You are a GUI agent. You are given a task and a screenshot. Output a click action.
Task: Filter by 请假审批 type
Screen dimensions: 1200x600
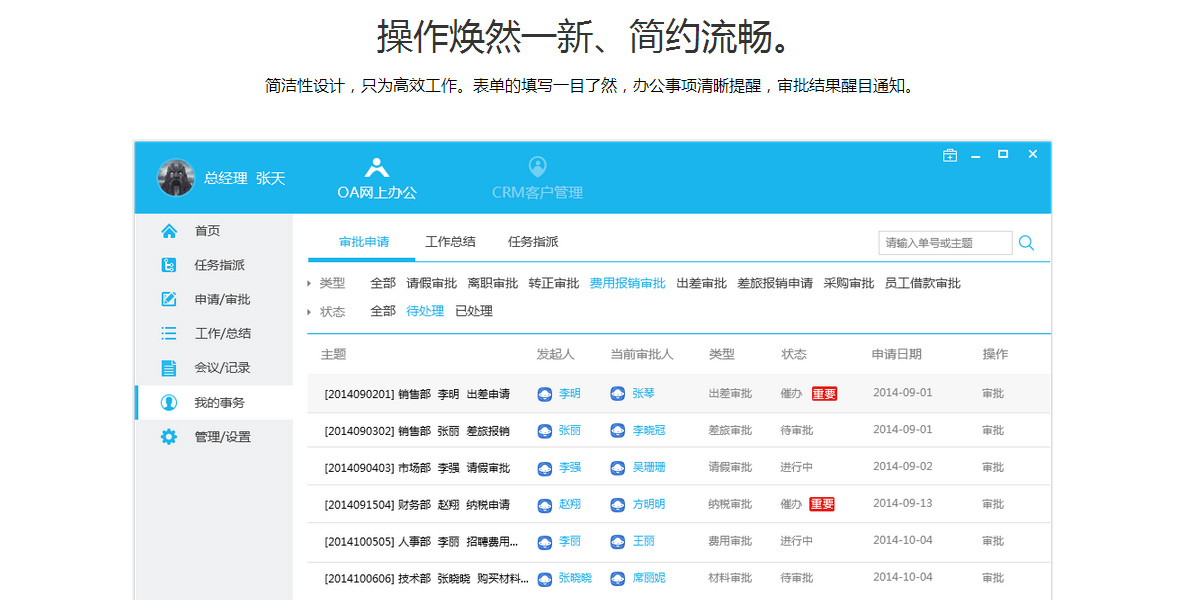tap(431, 284)
